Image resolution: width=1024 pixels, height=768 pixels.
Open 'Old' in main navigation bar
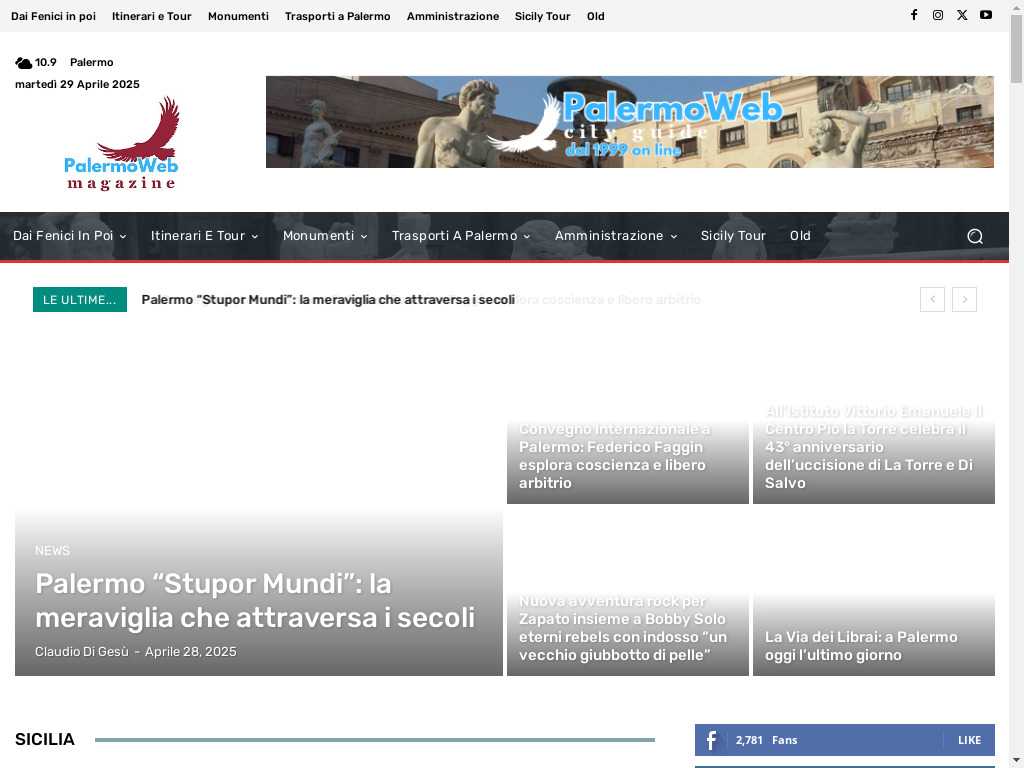coord(800,236)
